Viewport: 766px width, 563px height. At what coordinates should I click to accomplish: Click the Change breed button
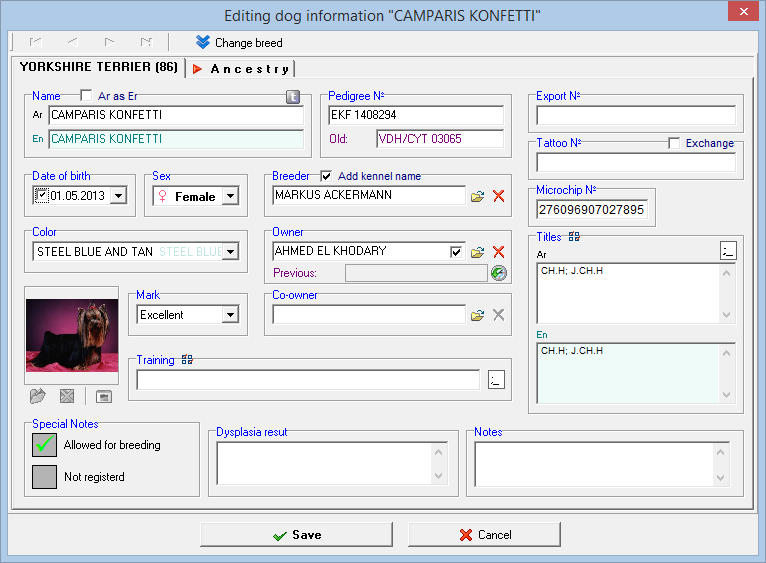coord(239,43)
